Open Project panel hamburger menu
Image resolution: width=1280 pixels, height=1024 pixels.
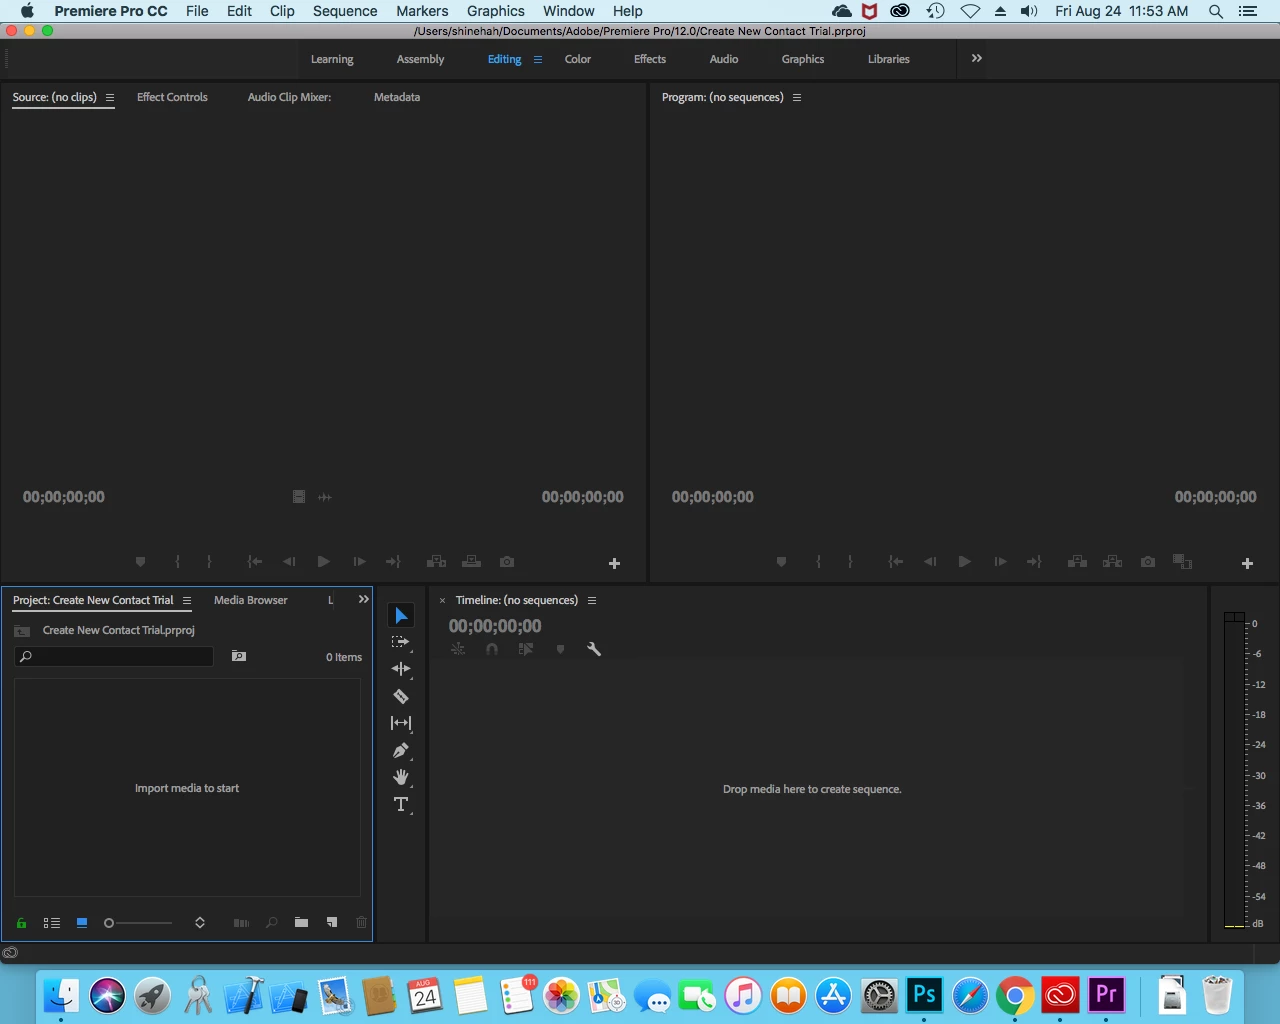pos(186,601)
